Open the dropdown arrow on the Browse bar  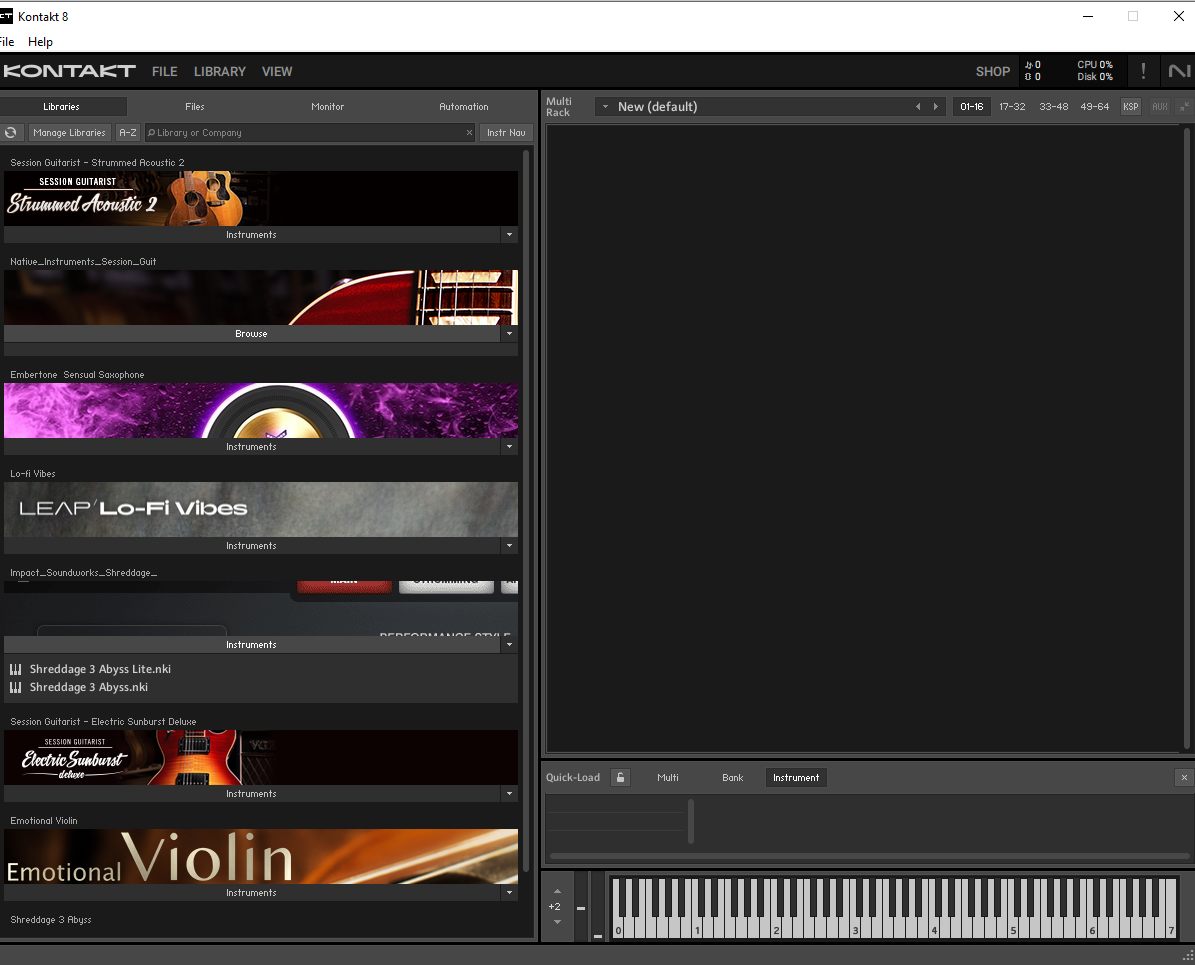coord(509,334)
